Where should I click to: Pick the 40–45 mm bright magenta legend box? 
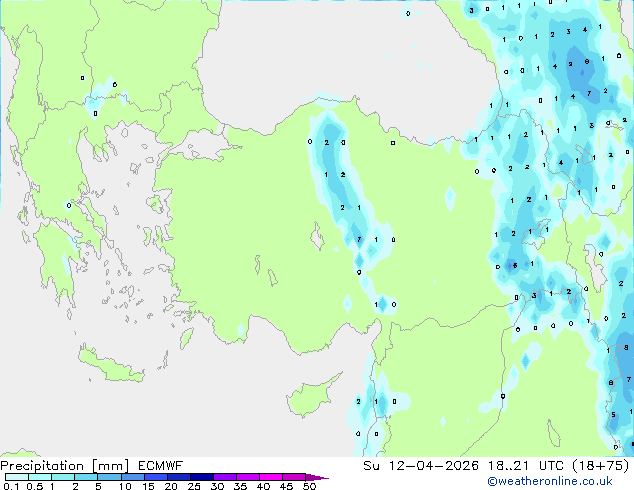[x=271, y=477]
